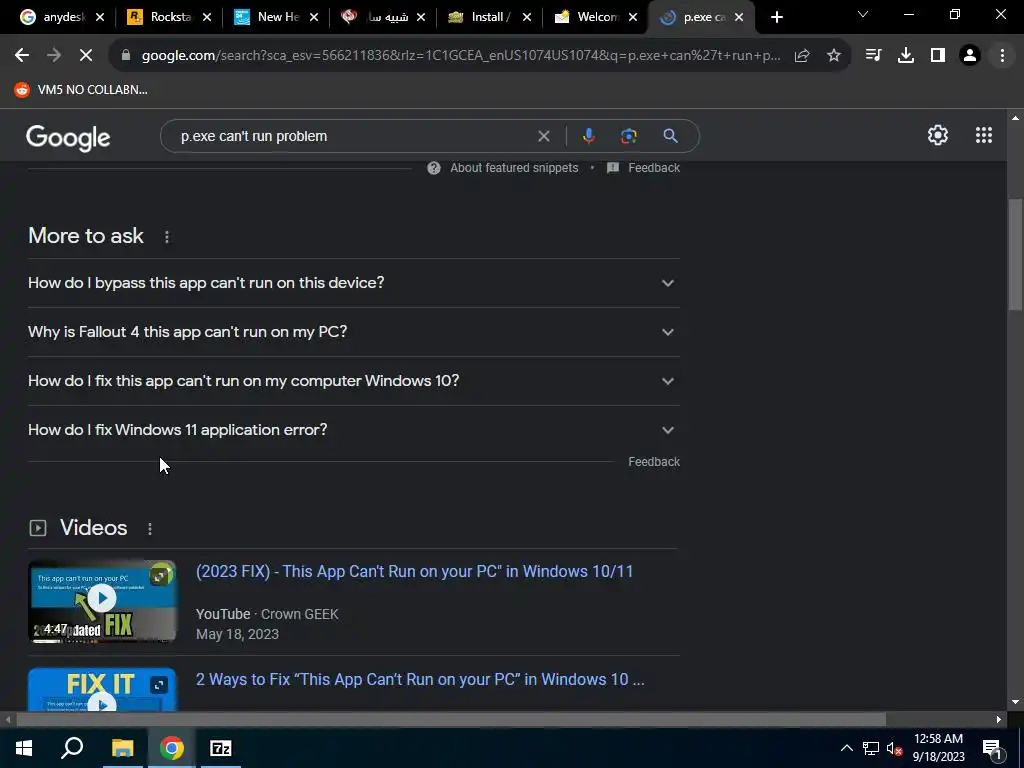
Task: Open Videos section options menu
Action: tap(150, 528)
